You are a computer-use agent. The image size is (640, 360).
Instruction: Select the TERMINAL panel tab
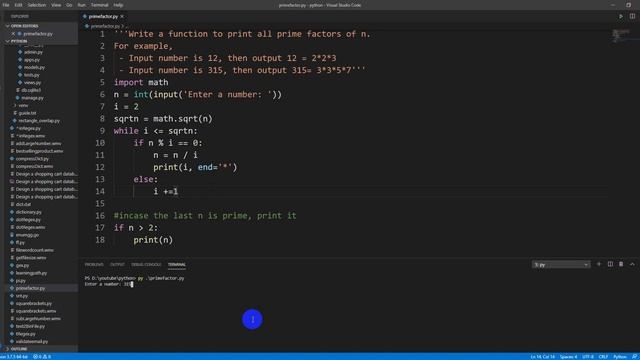(x=177, y=264)
